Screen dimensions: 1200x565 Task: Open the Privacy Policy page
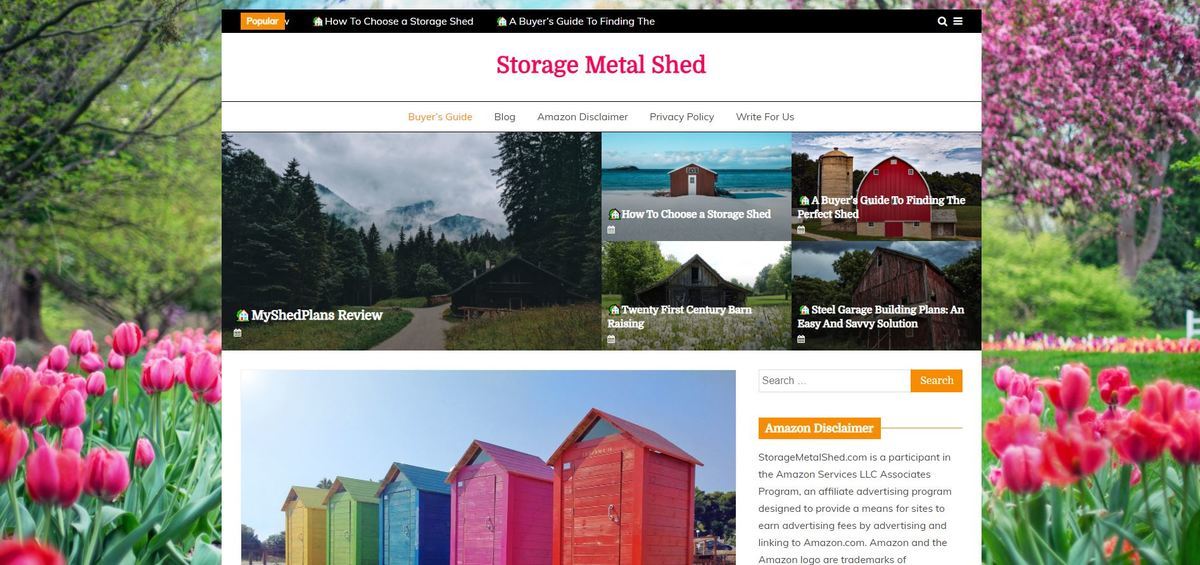tap(682, 117)
